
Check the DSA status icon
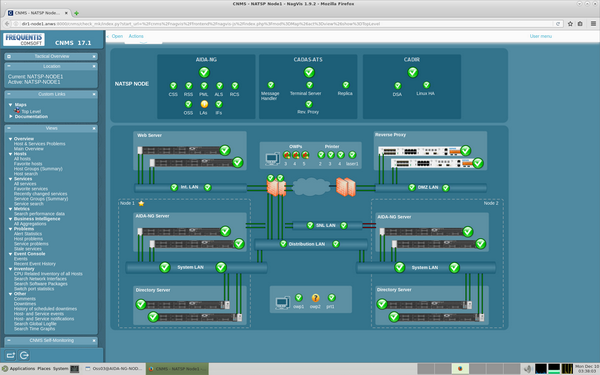(x=398, y=86)
